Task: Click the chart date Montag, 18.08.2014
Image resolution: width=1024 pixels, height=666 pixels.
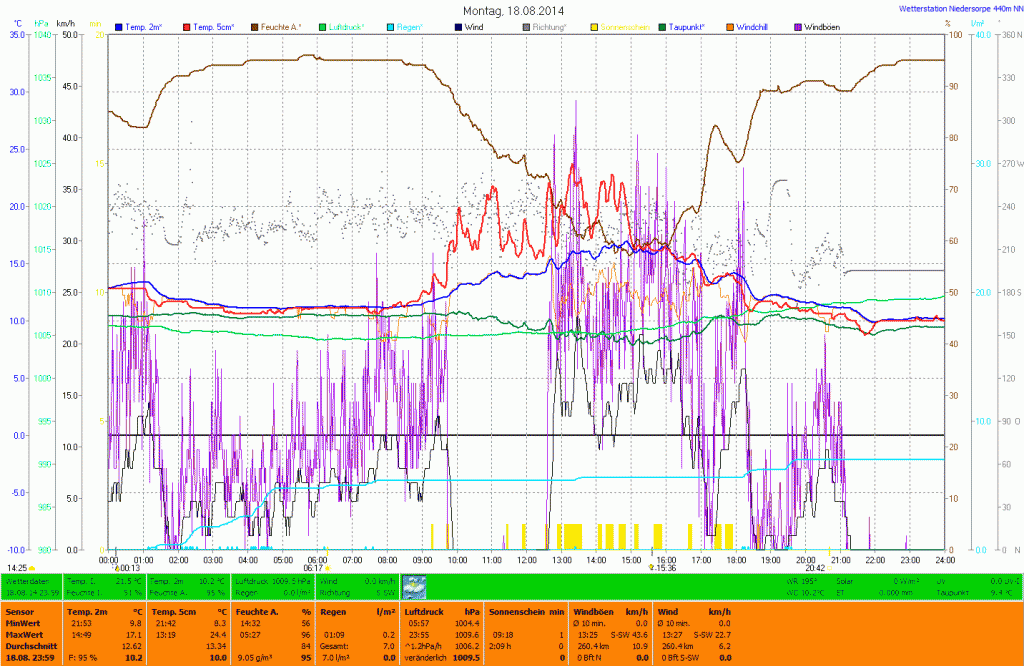Action: click(x=512, y=9)
